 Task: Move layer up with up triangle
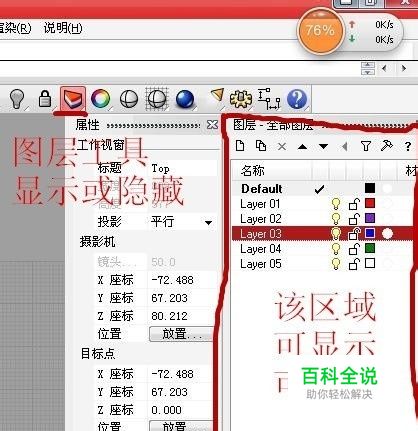click(x=302, y=147)
